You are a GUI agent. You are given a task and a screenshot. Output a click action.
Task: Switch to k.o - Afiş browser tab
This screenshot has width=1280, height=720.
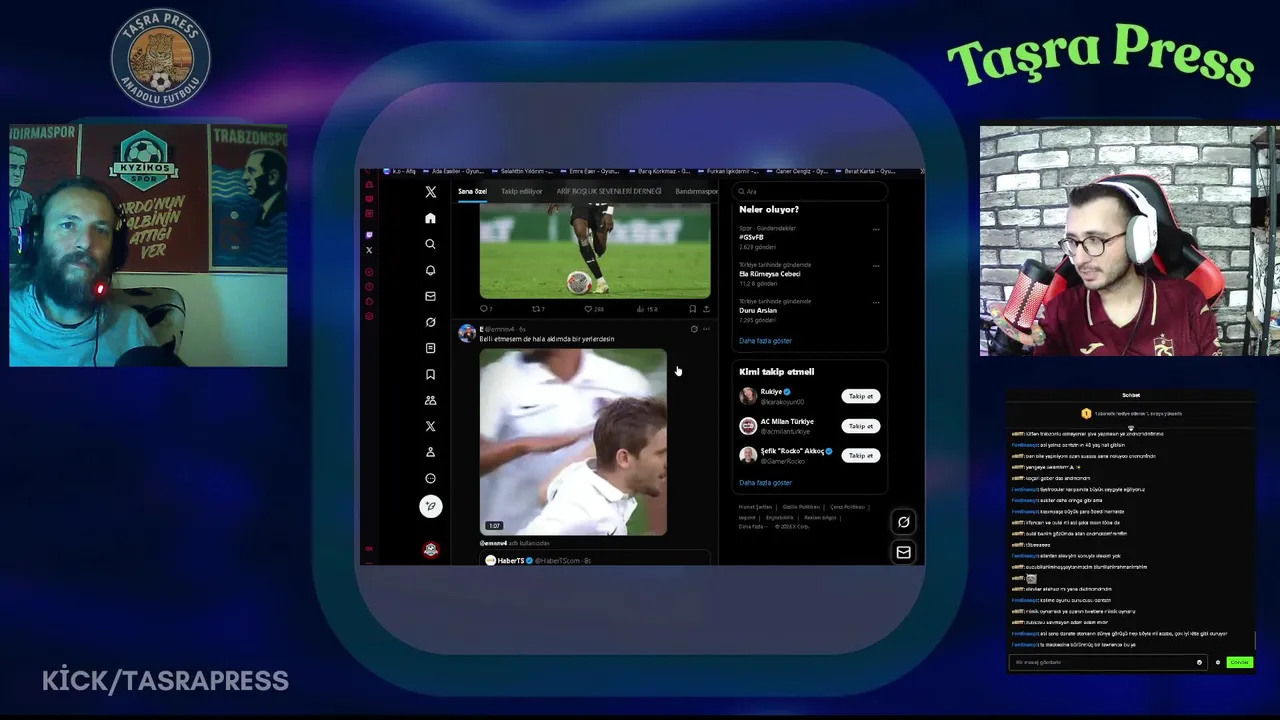(400, 171)
